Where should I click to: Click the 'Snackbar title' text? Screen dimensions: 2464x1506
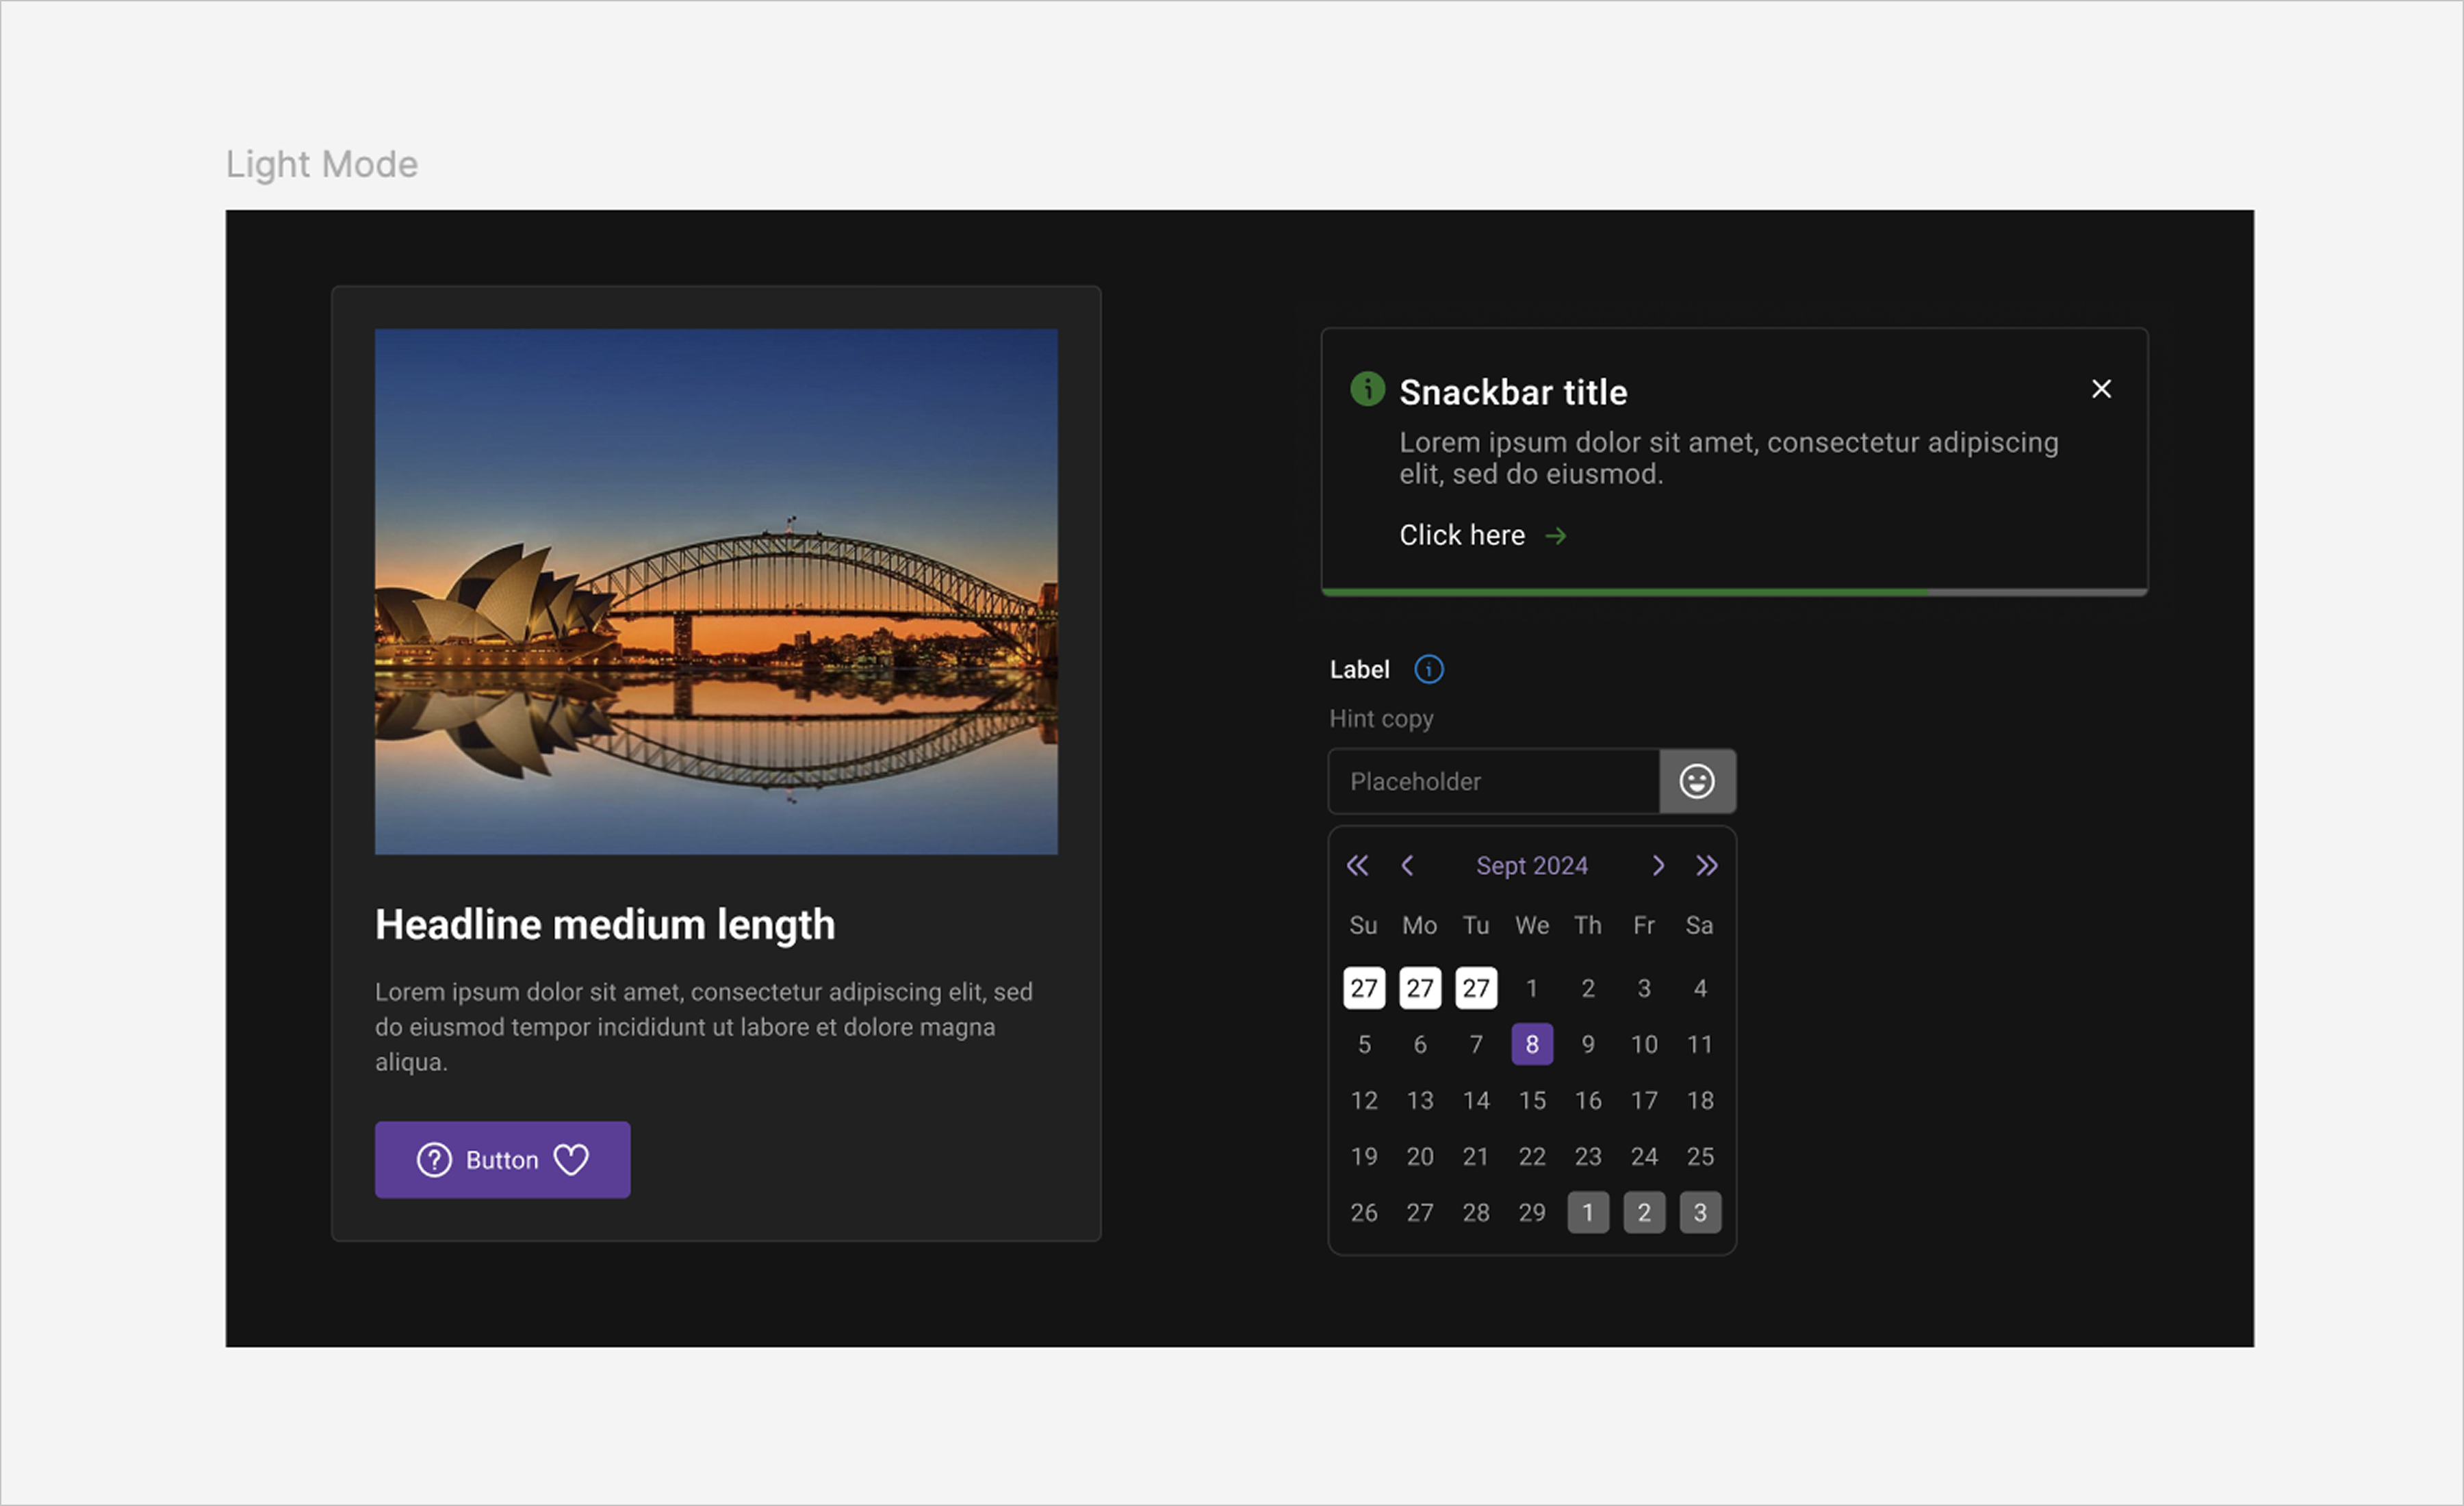pos(1513,392)
